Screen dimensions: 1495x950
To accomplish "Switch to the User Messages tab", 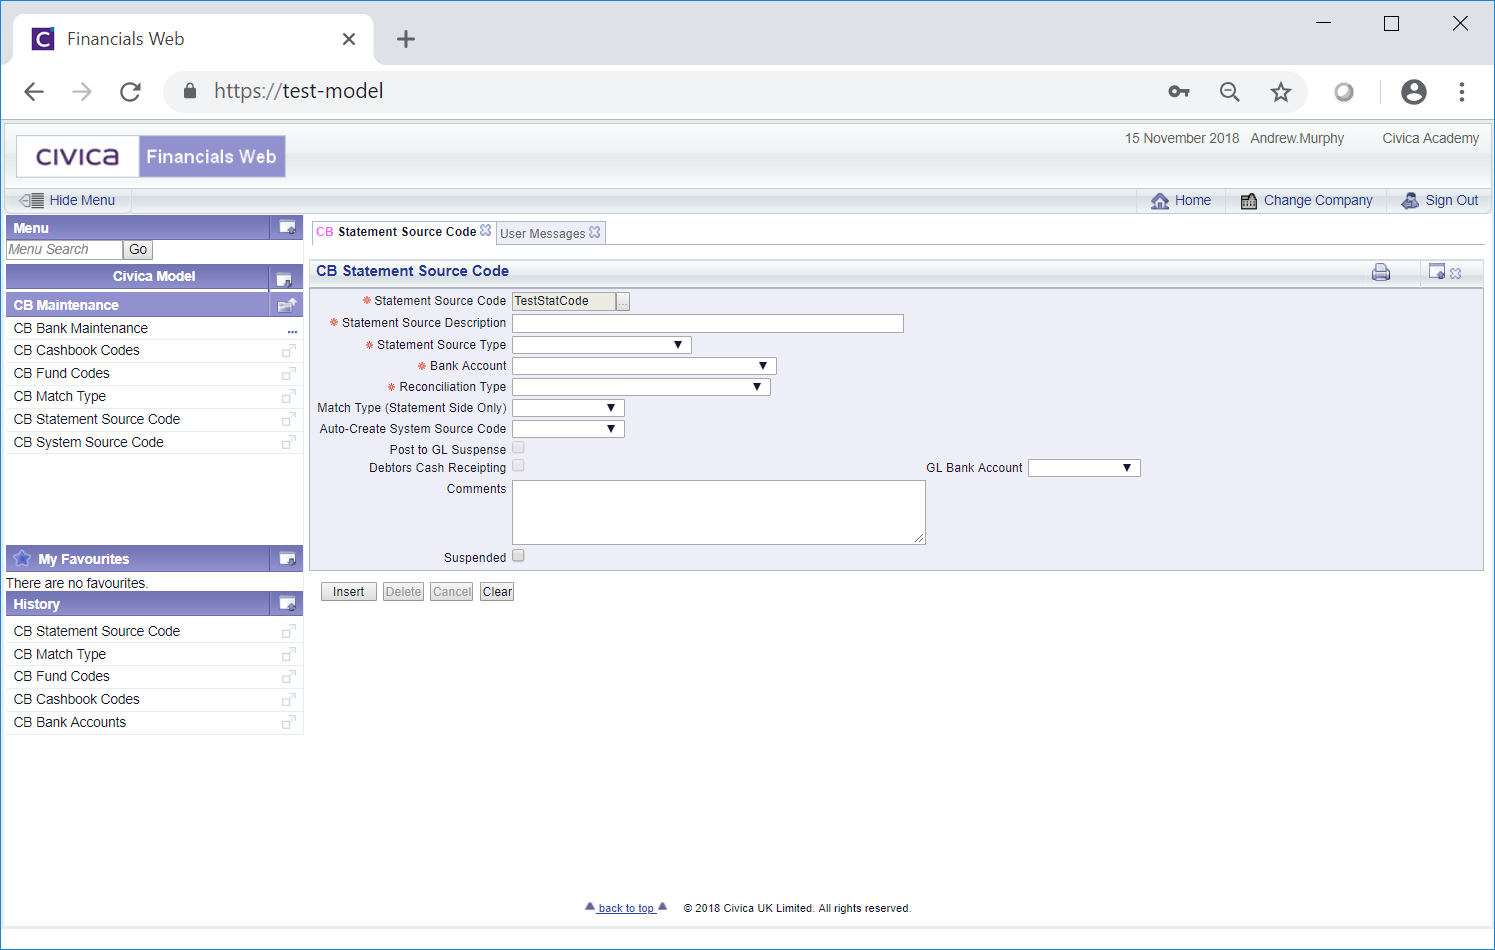I will [x=542, y=234].
